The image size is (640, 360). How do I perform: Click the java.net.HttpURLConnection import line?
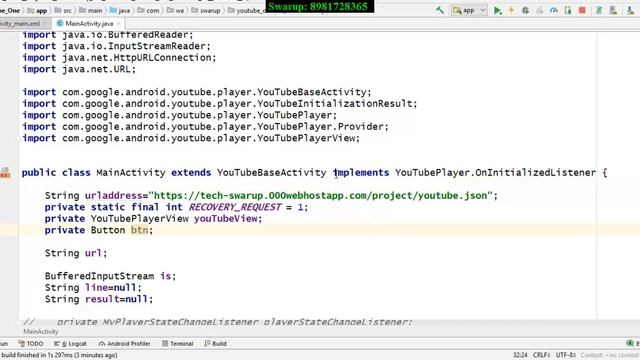(x=119, y=58)
